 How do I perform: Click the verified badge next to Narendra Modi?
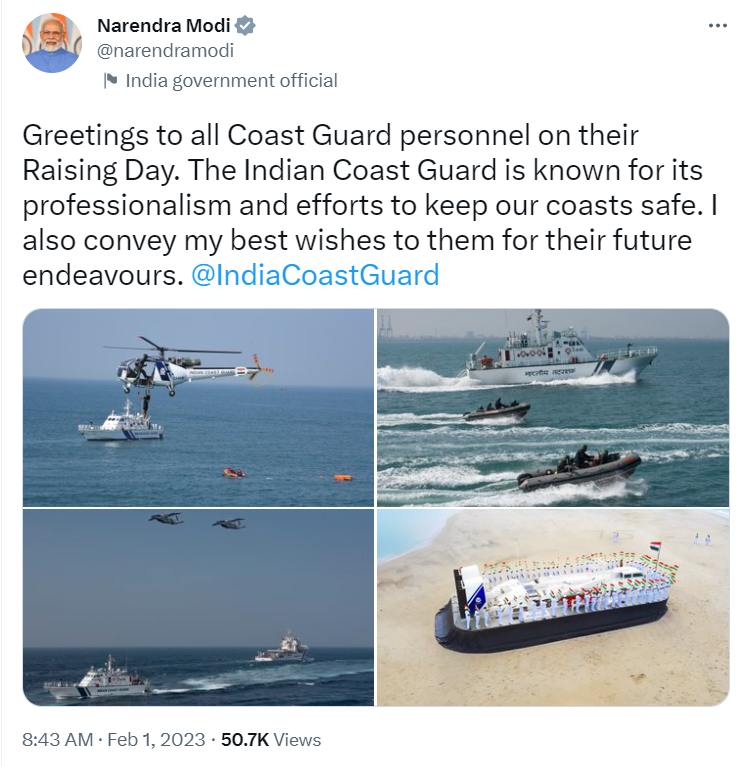pyautogui.click(x=245, y=25)
